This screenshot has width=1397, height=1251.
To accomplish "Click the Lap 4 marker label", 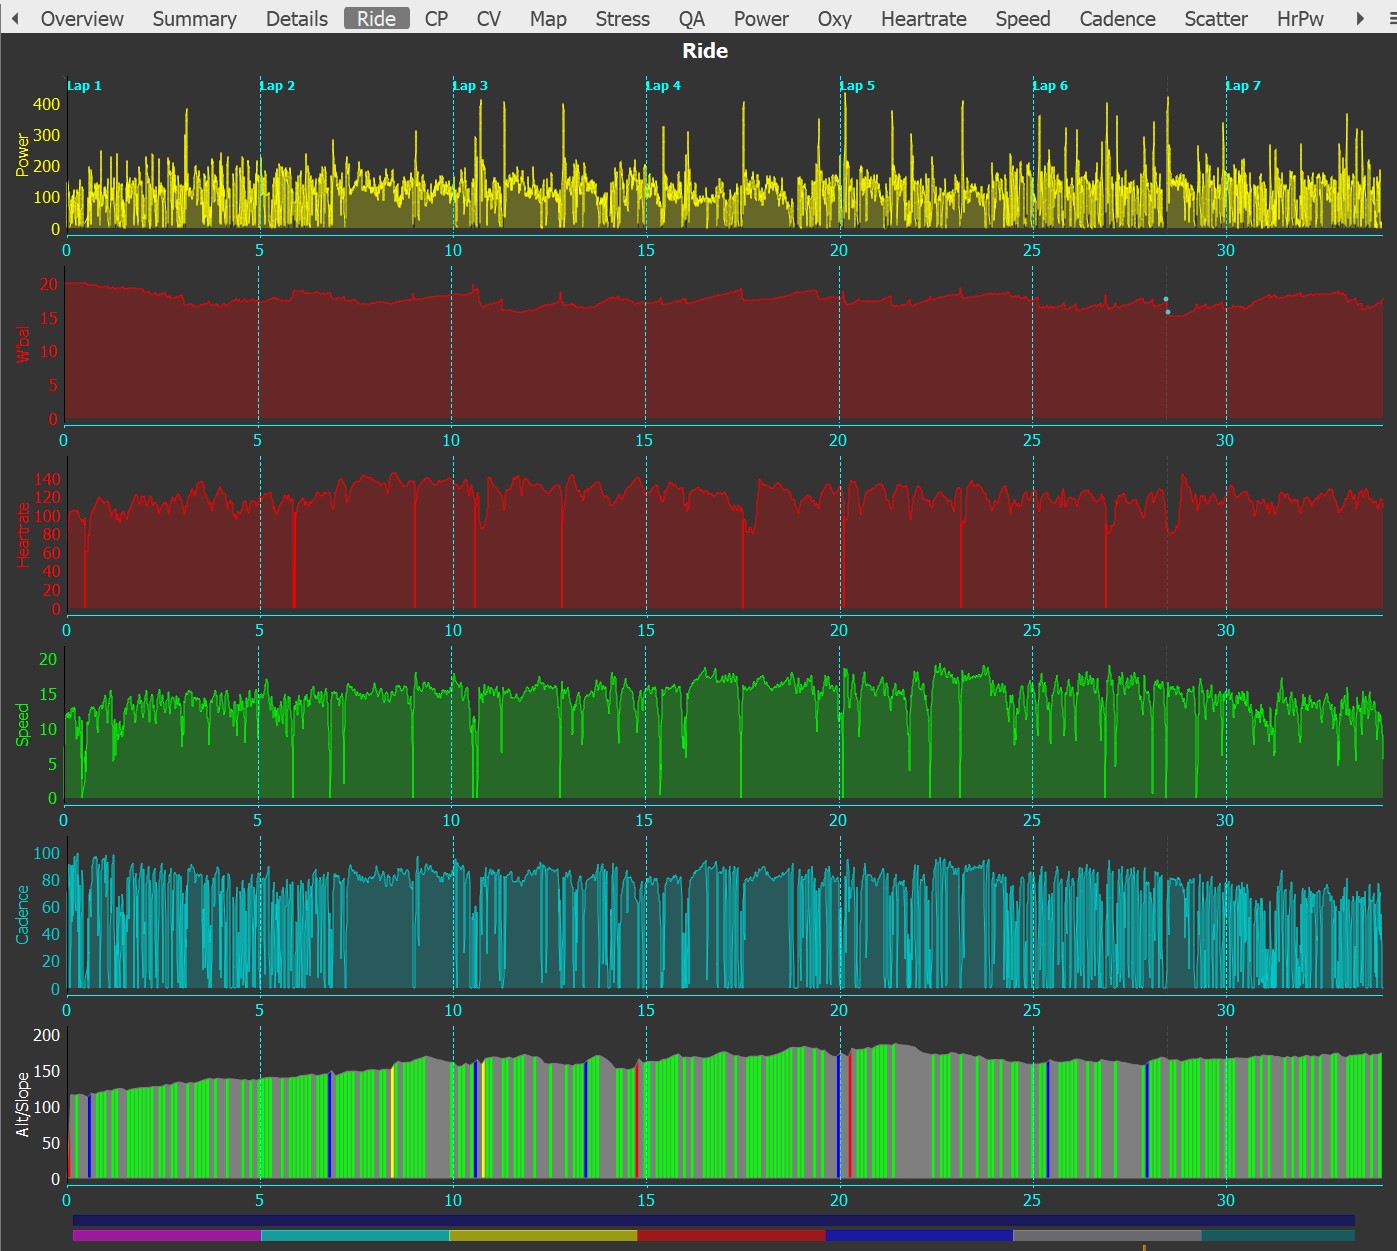I will coord(663,85).
